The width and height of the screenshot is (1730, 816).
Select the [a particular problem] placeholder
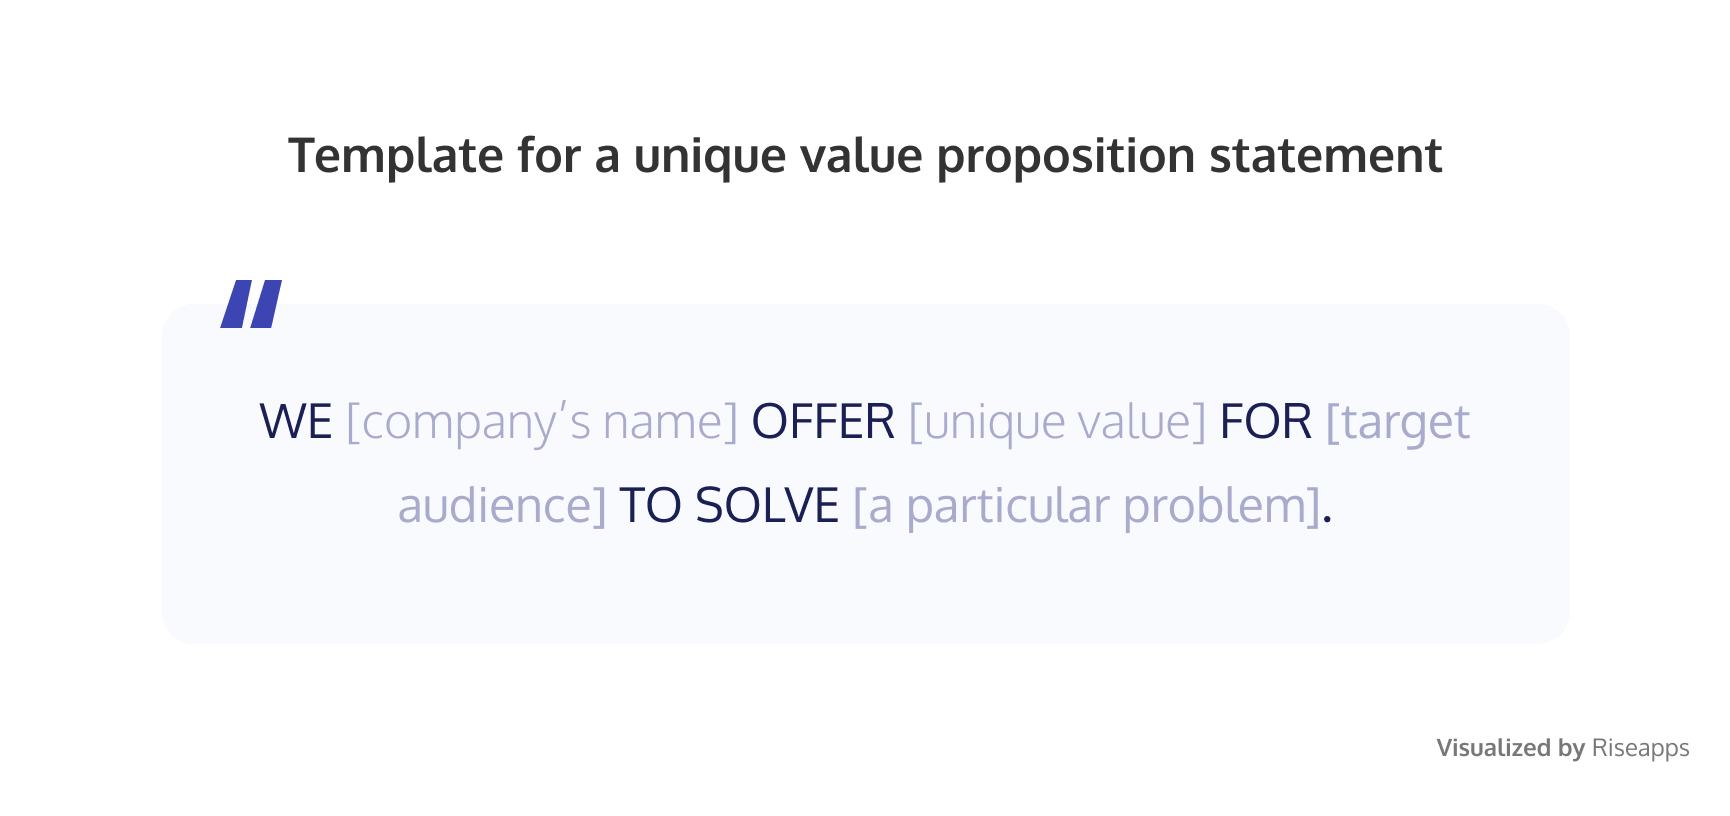pos(1086,506)
